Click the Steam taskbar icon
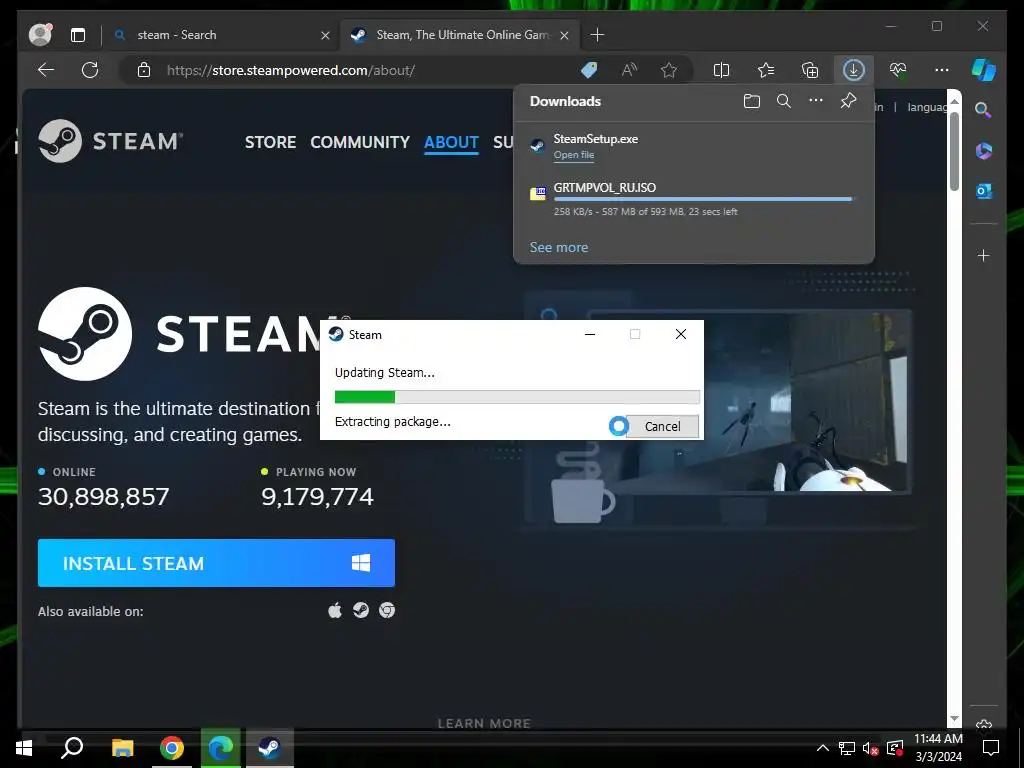Viewport: 1024px width, 768px height. pos(269,748)
